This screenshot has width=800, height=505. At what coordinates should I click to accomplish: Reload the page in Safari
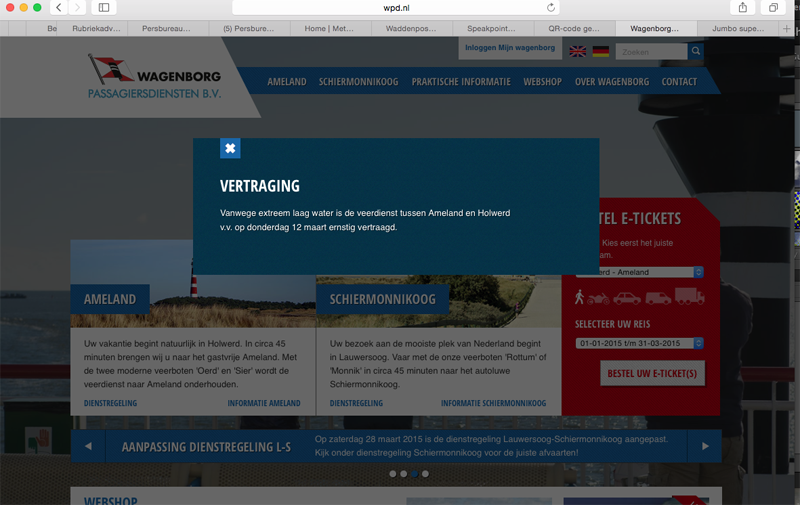[551, 8]
